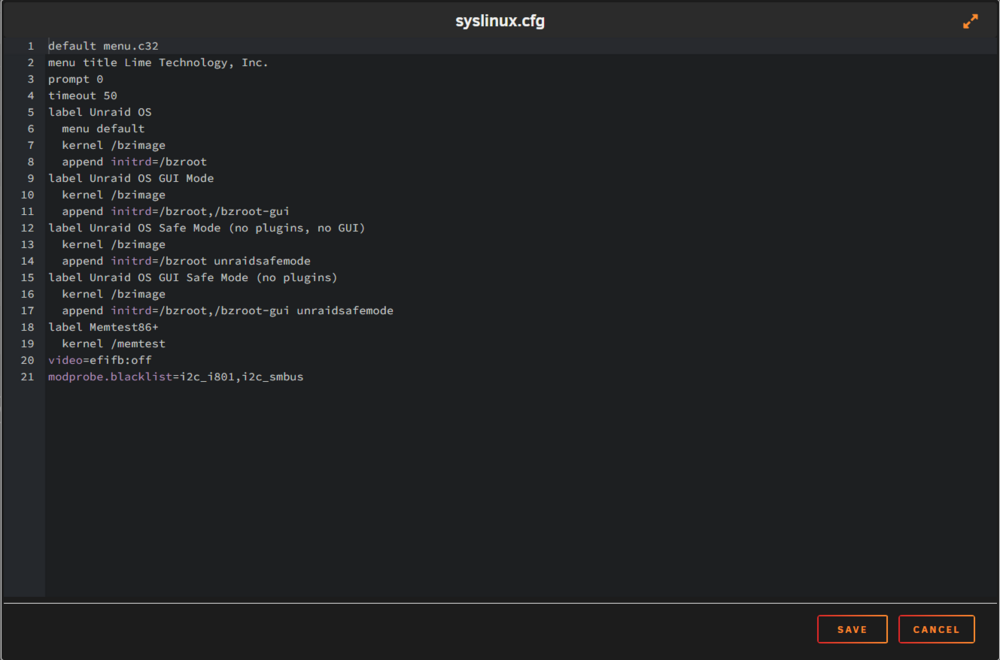Click the 'kernel /memtest' line

click(114, 344)
